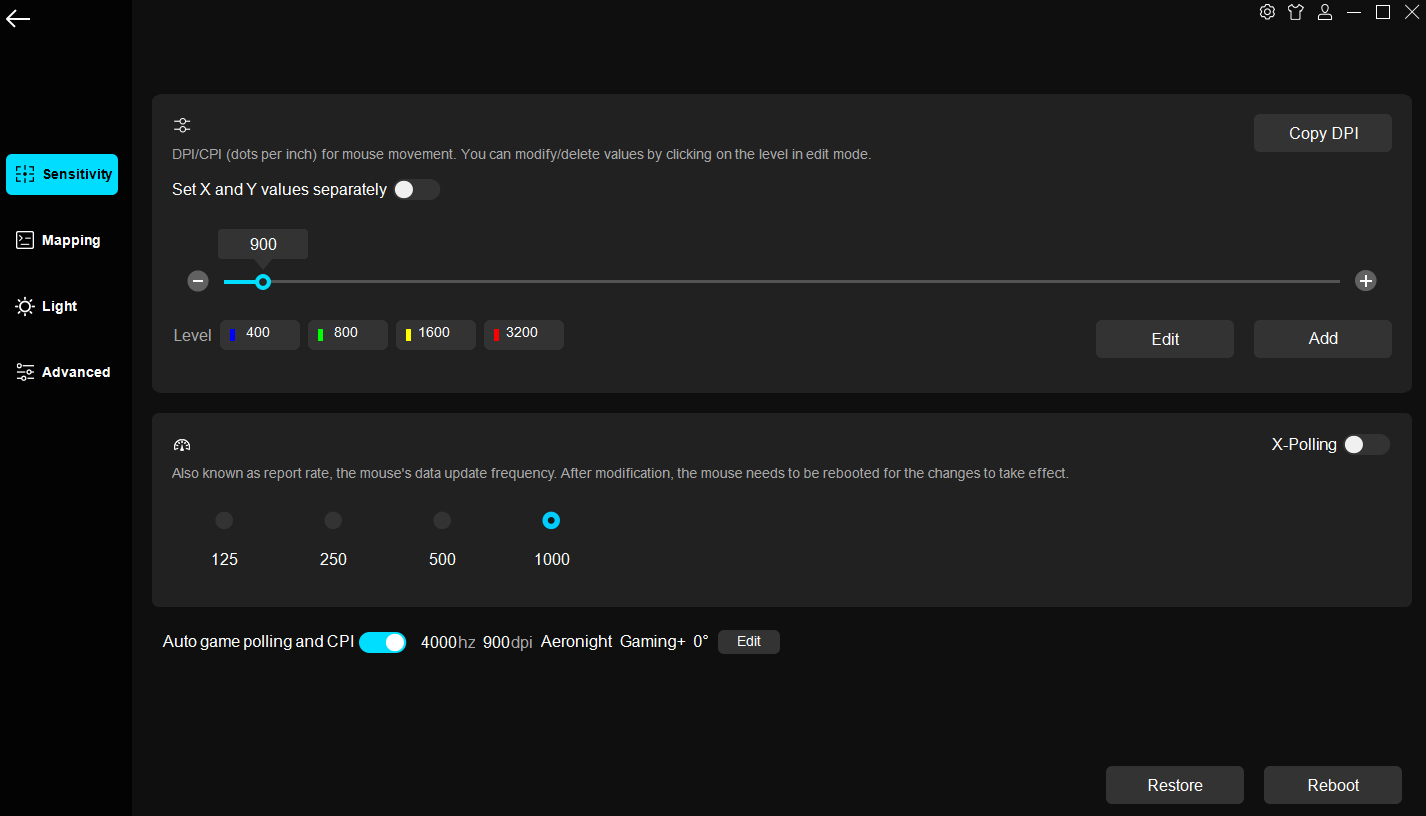Open the user account icon
The image size is (1426, 816).
1325,12
